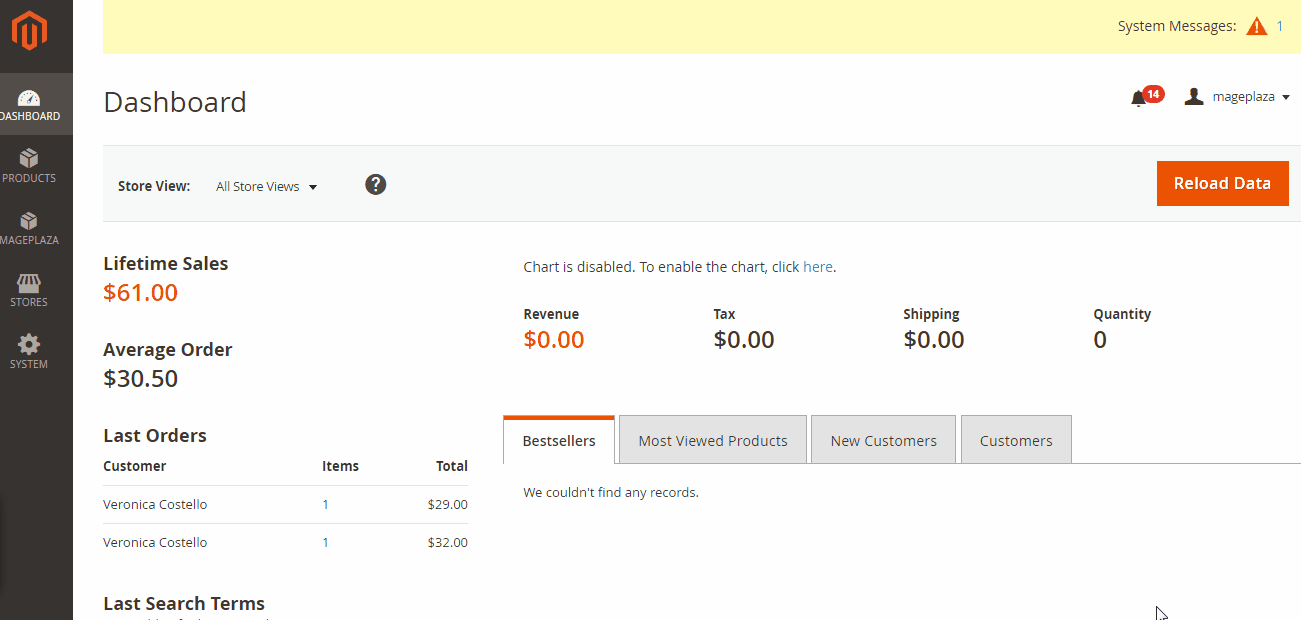Open the Stores sidebar menu
This screenshot has width=1301, height=620.
pos(29,290)
